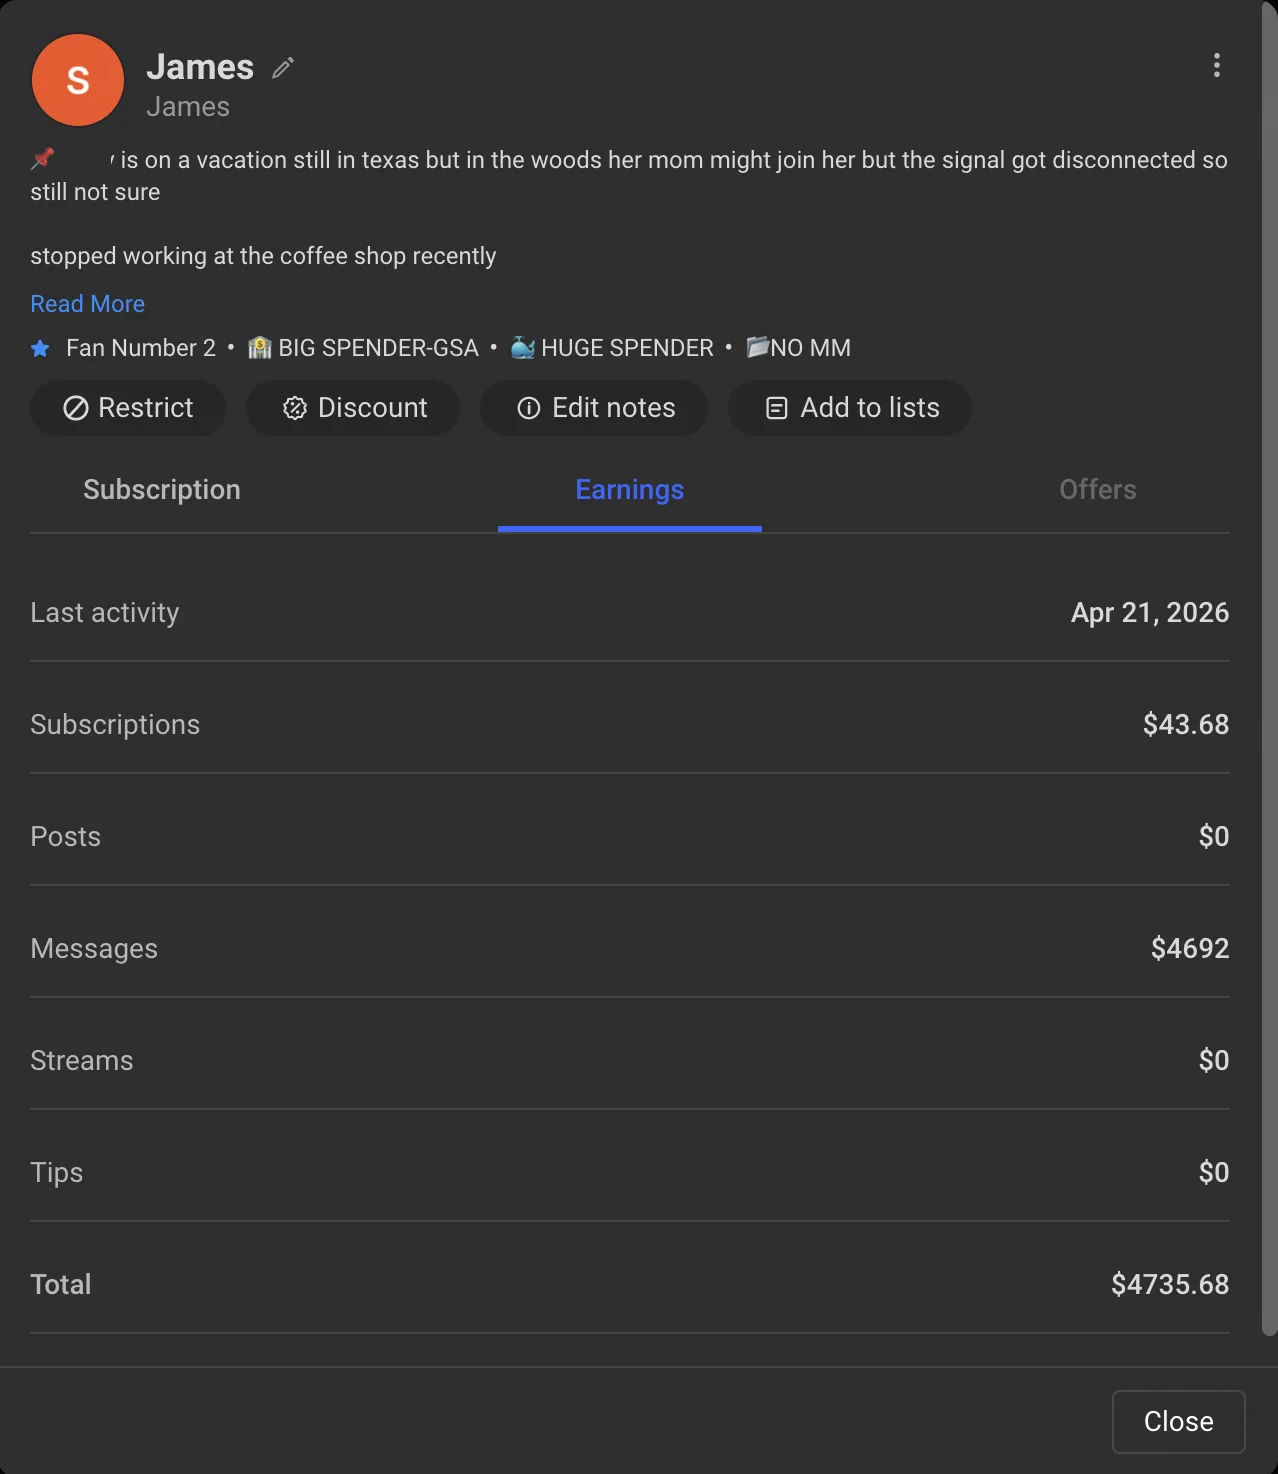The width and height of the screenshot is (1278, 1474).
Task: Restrict the fan James
Action: pos(127,408)
